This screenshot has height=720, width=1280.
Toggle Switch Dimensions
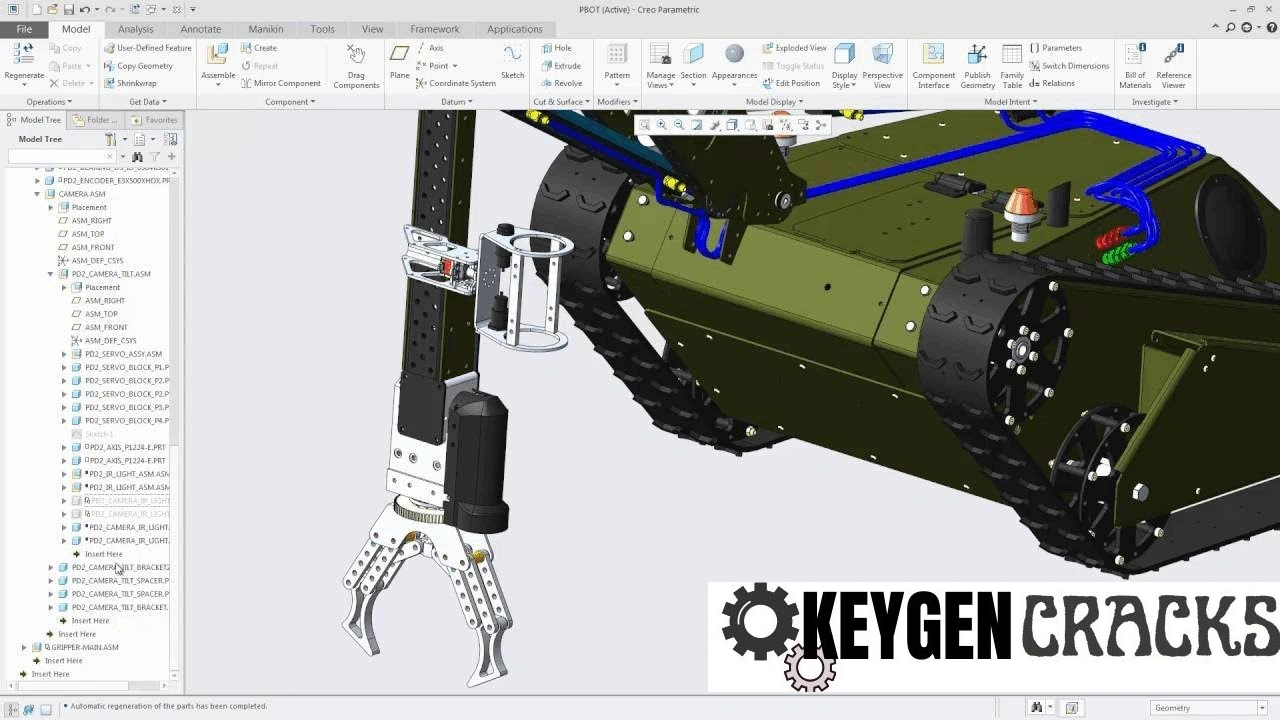(x=1069, y=66)
